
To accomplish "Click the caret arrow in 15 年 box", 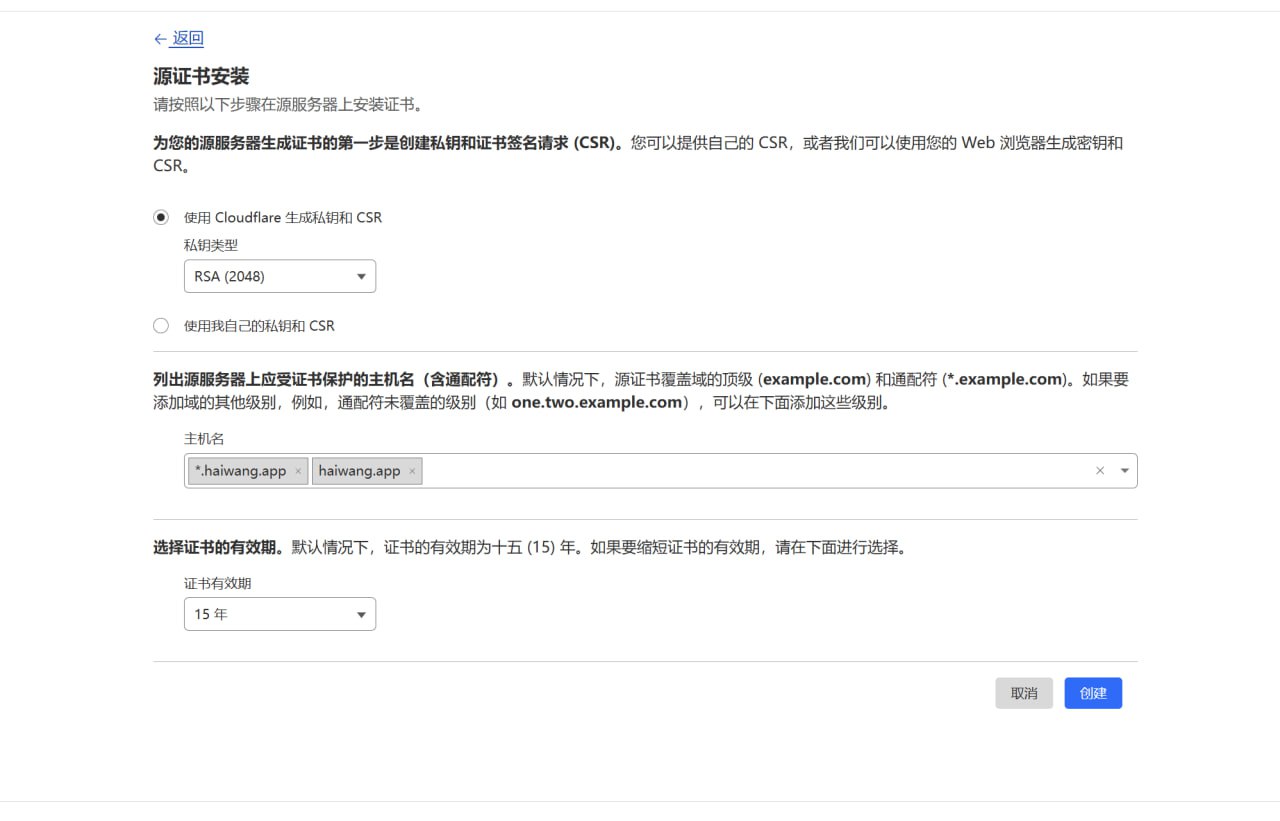I will pyautogui.click(x=361, y=615).
